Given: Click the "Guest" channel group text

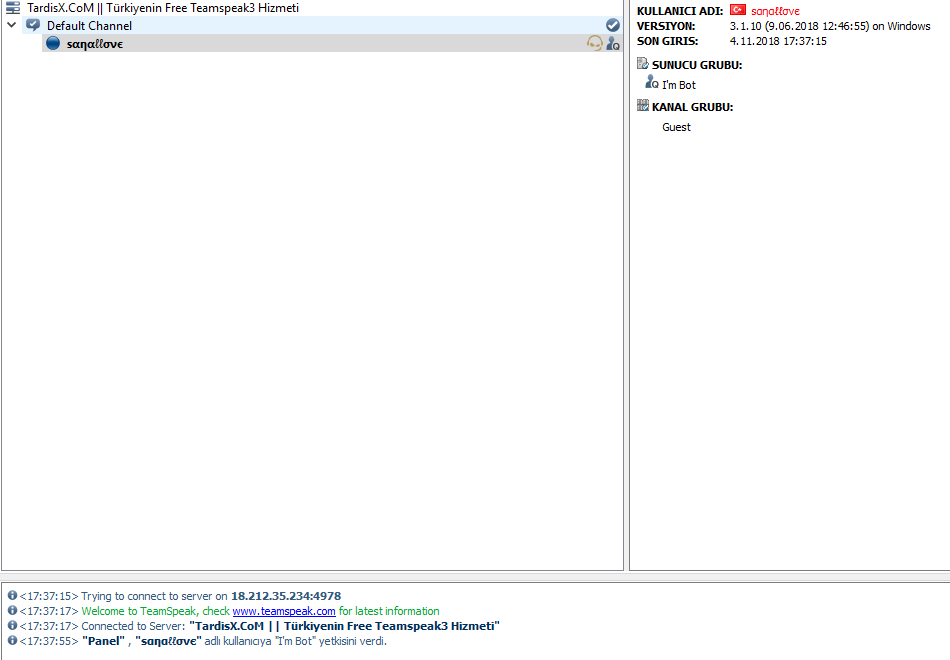Looking at the screenshot, I should point(676,127).
